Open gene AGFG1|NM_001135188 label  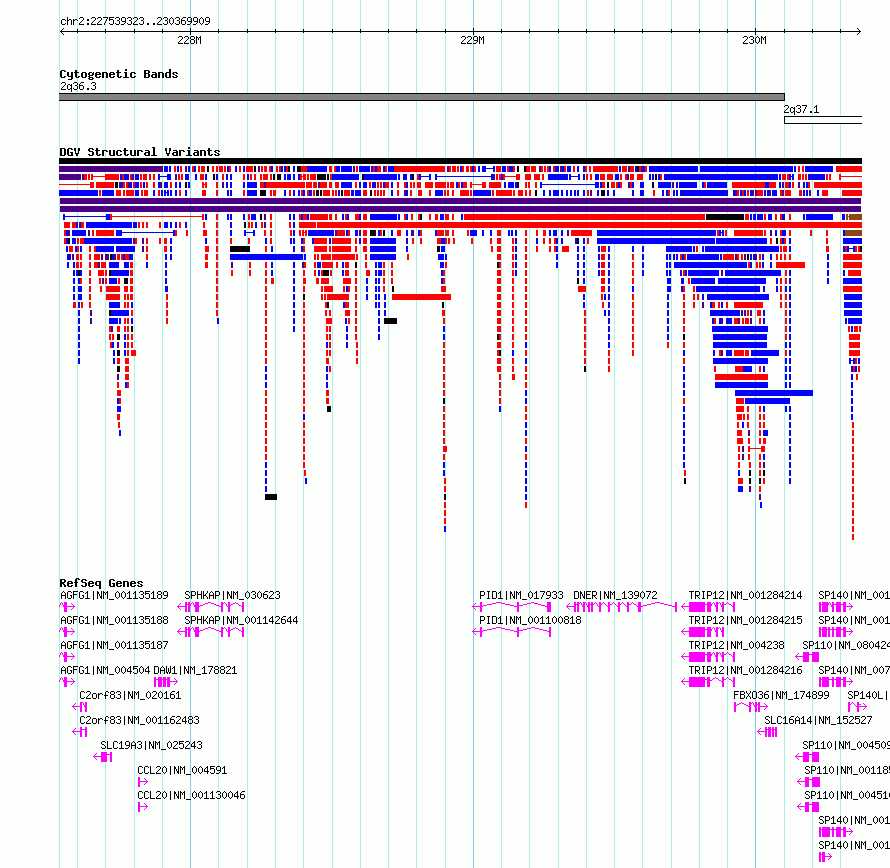(114, 620)
